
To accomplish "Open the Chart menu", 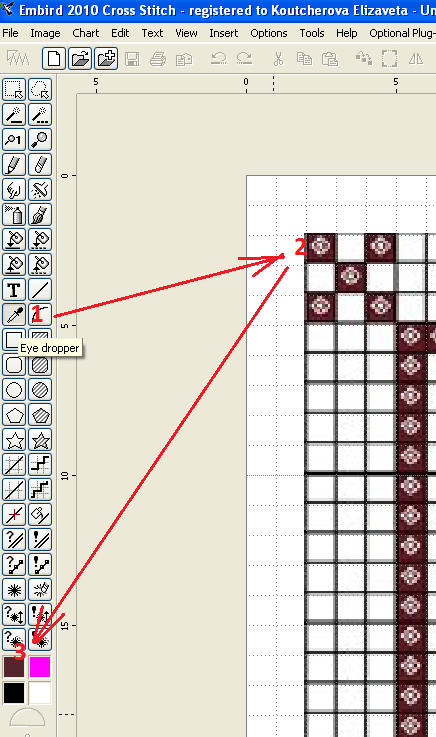I will coord(86,33).
